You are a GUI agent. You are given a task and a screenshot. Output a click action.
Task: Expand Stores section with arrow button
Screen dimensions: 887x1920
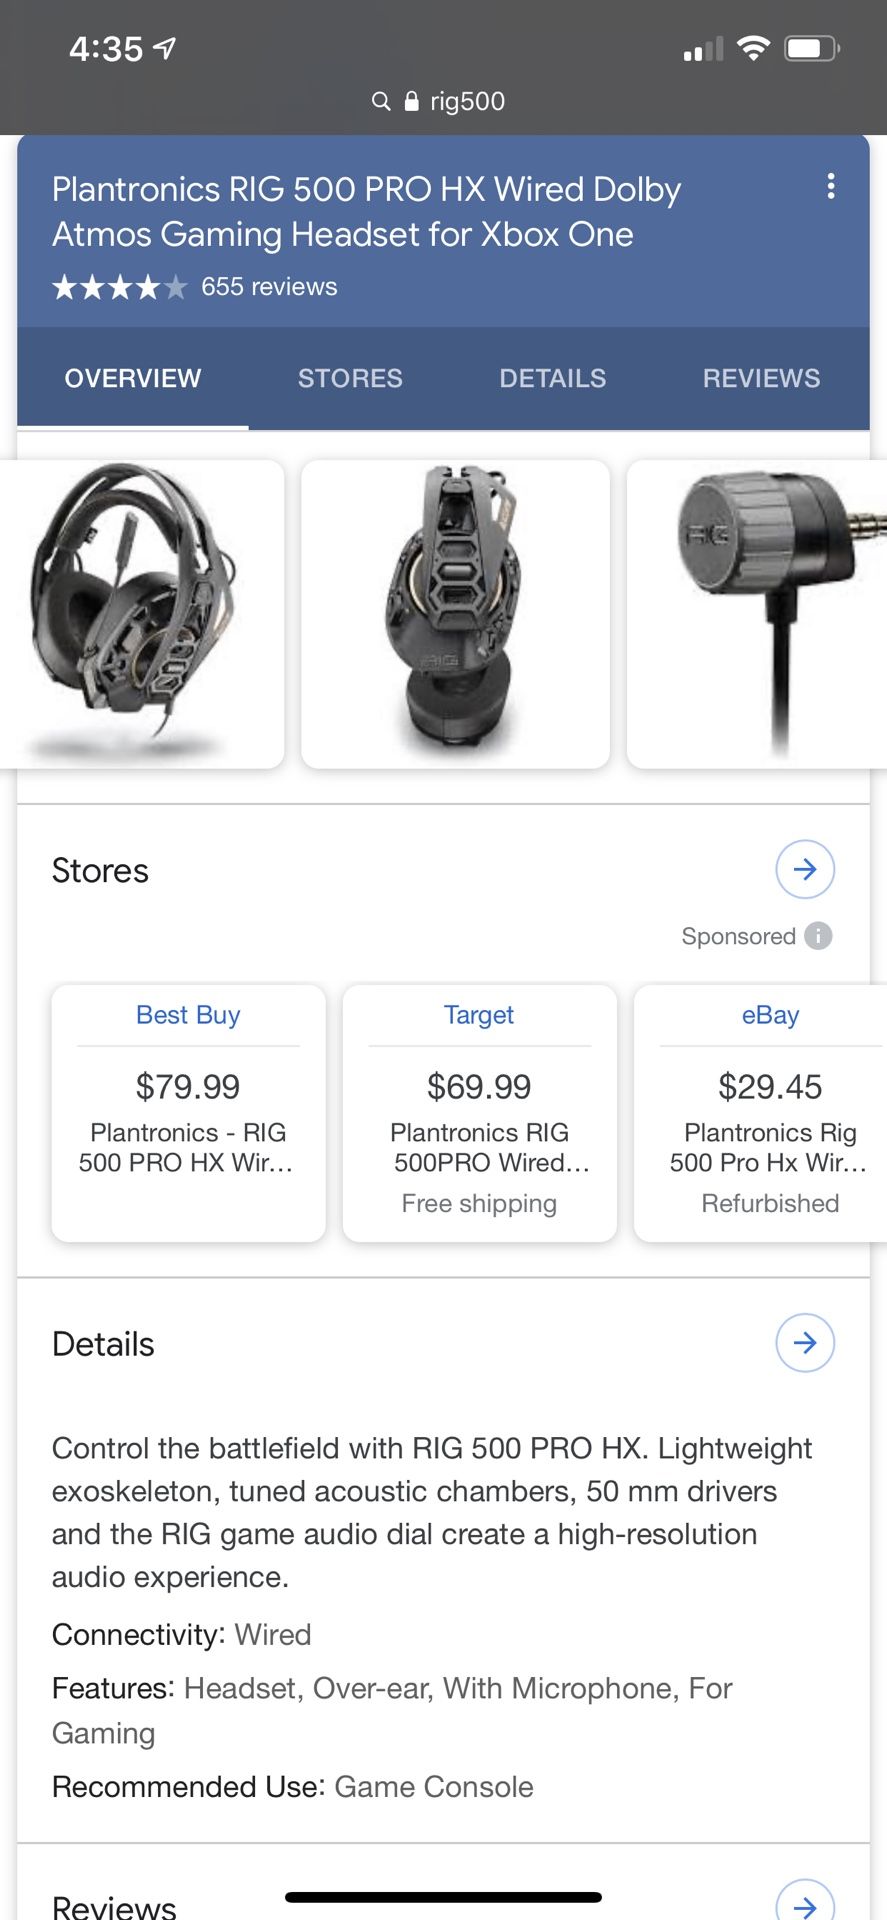[805, 869]
